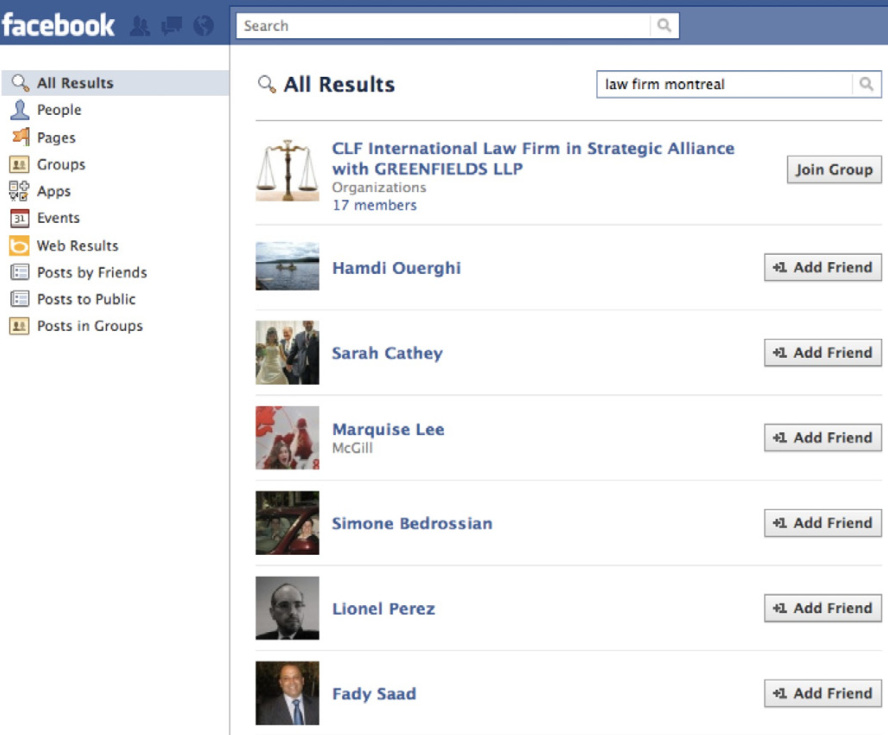Select Pages filter label
888x735 pixels.
tap(56, 138)
